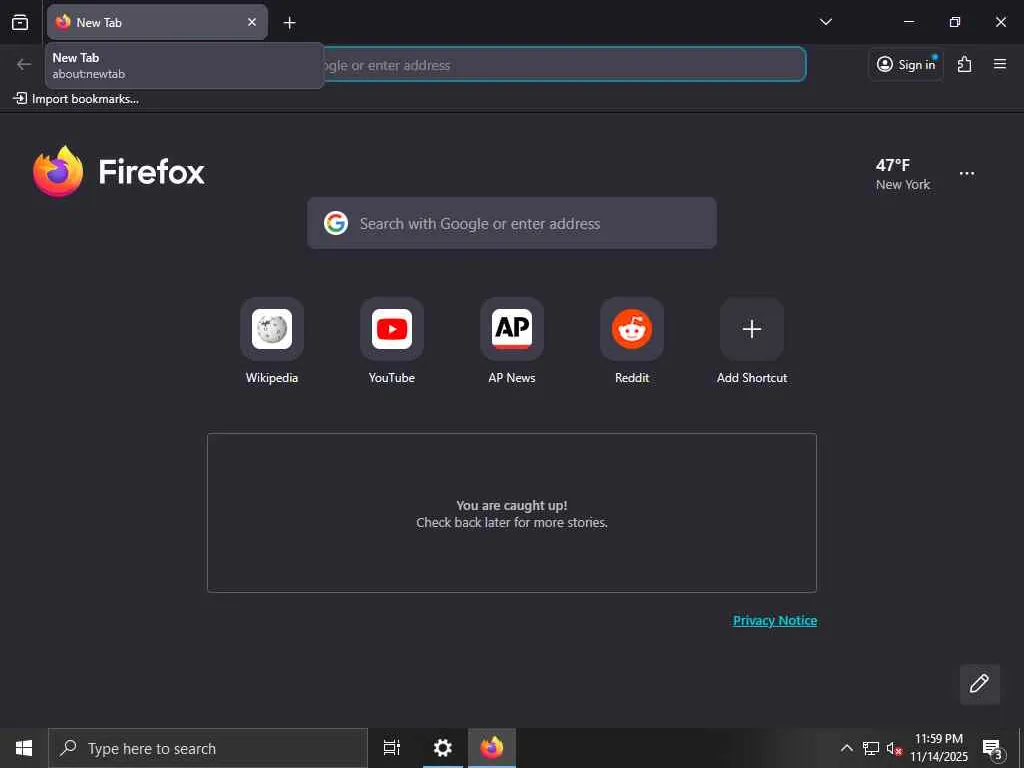The image size is (1024, 768).
Task: Open the Reddit shortcut tile
Action: point(632,329)
